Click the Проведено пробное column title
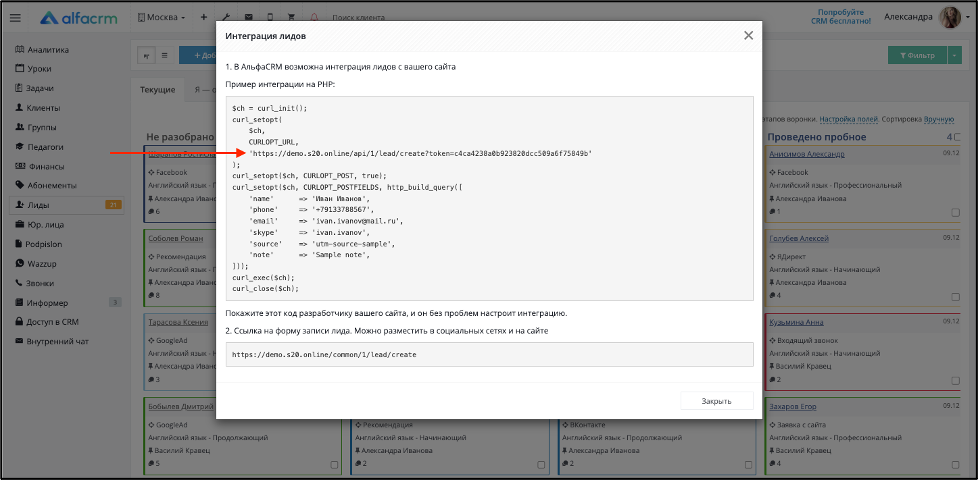 [x=817, y=137]
